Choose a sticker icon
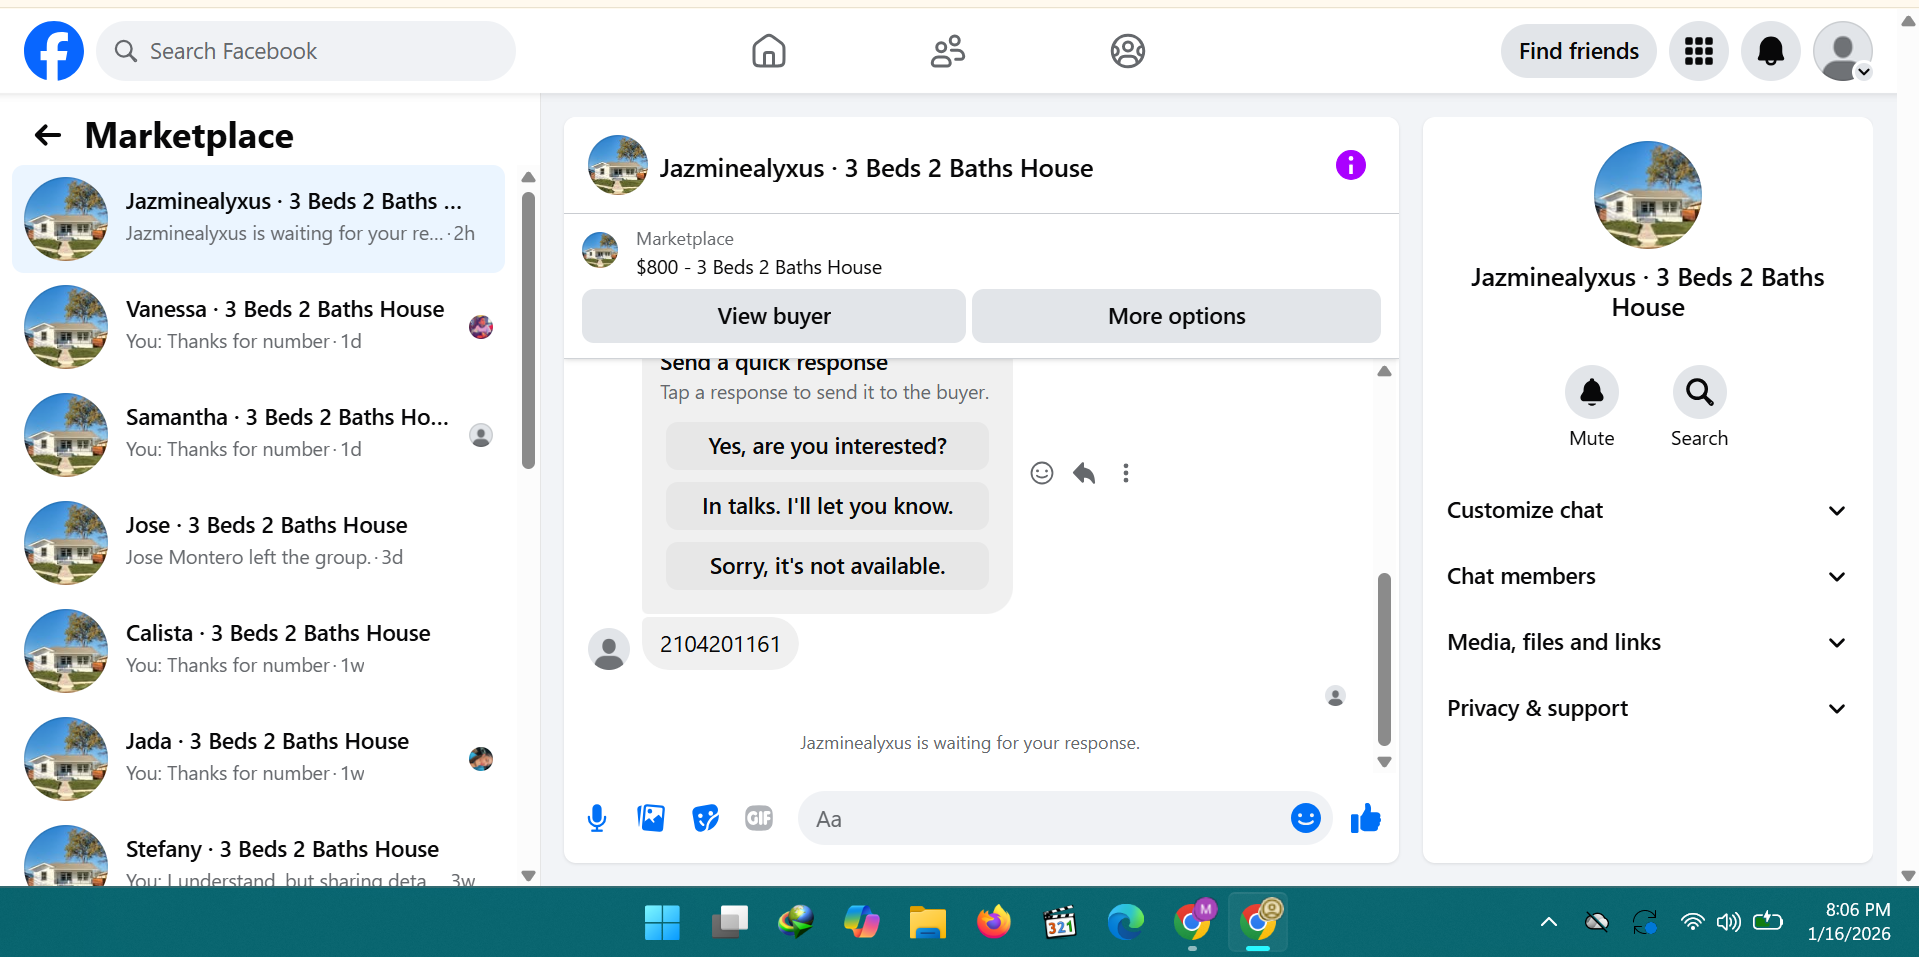 705,819
